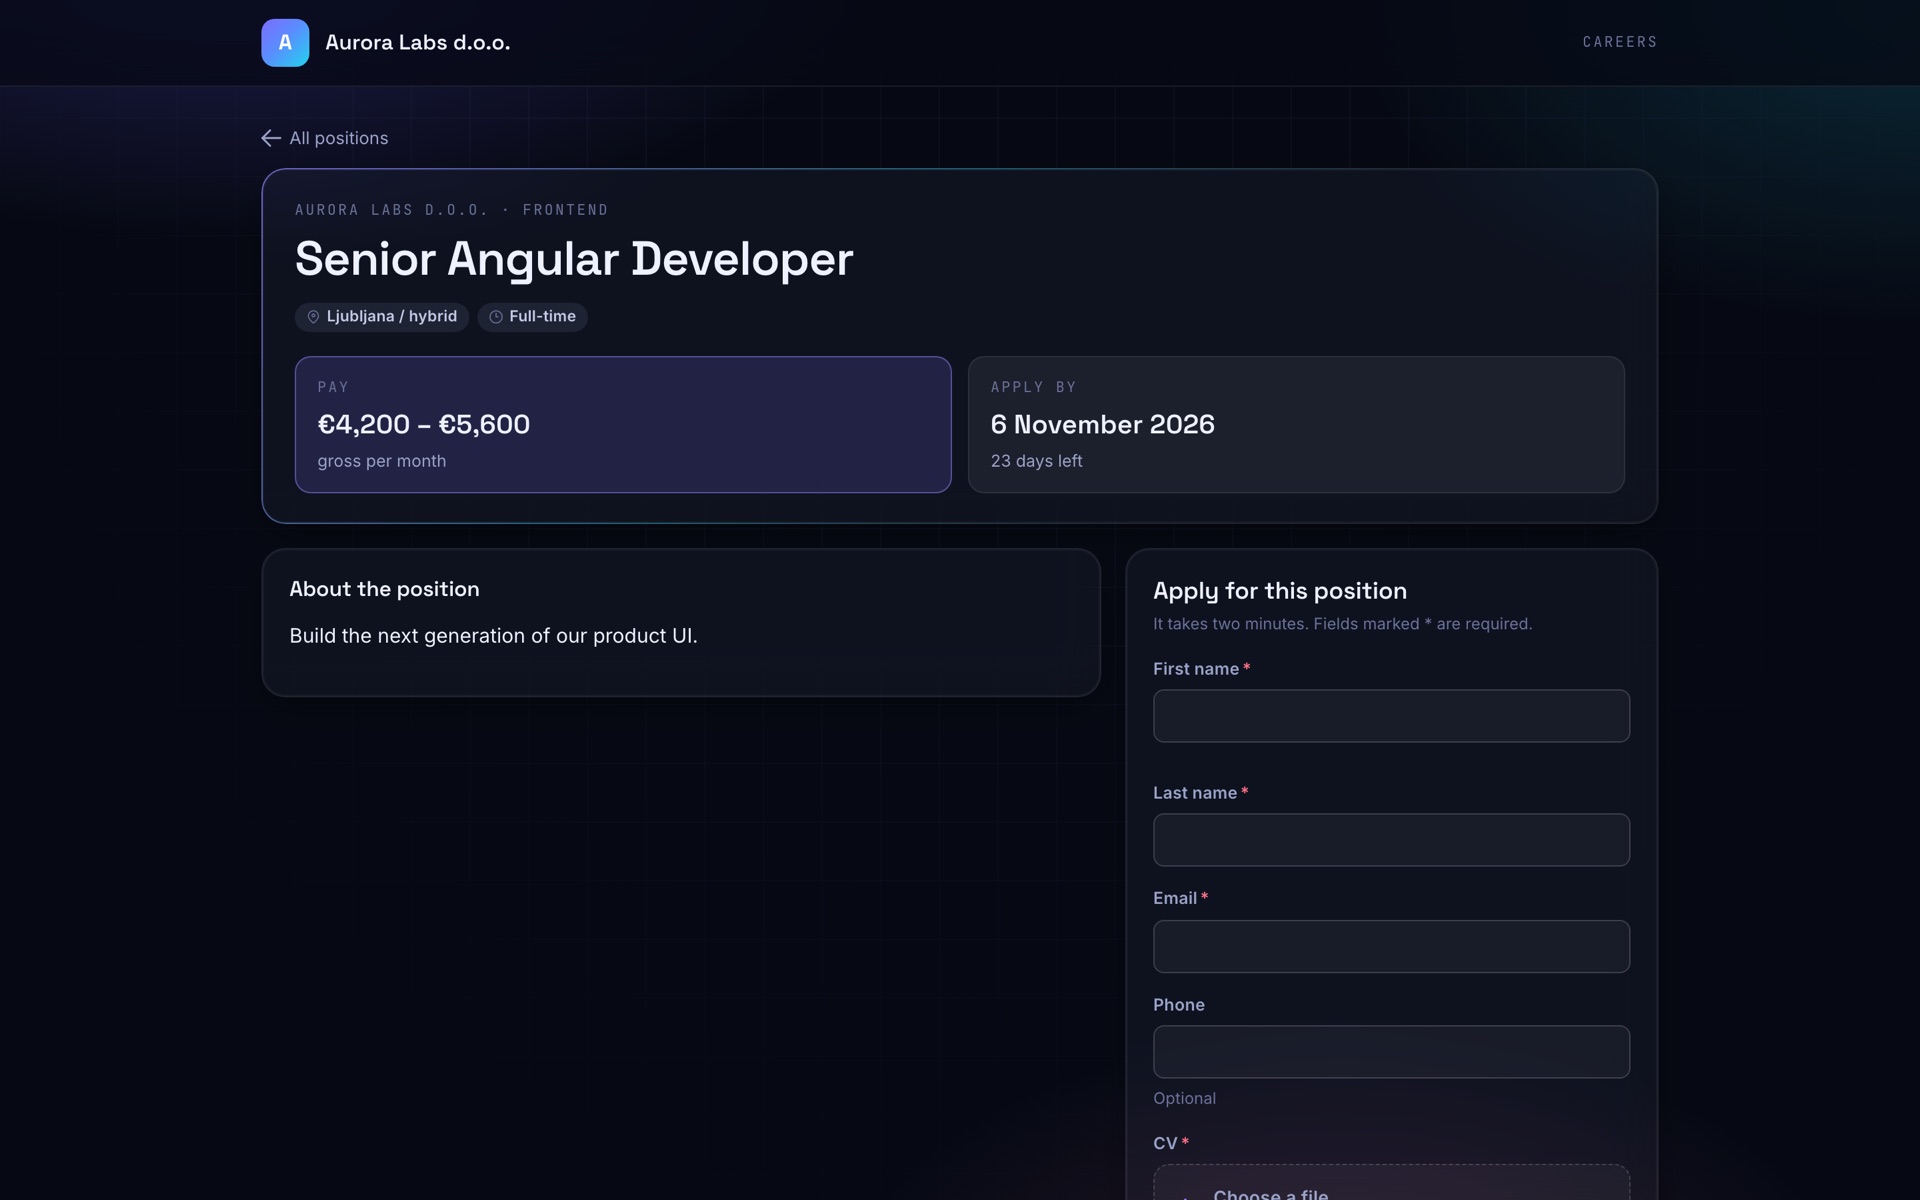
Task: Click the AURORA LABS D.O.O. · FRONTEND eyebrow text
Action: [x=452, y=210]
